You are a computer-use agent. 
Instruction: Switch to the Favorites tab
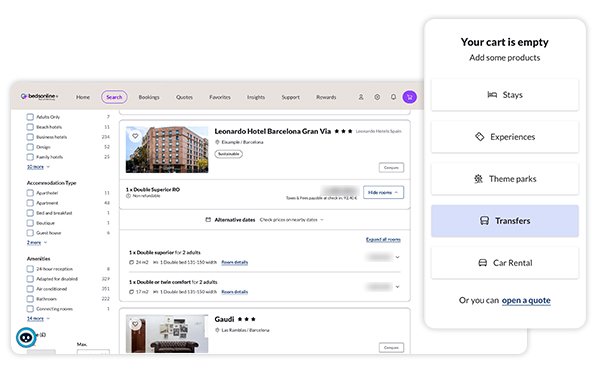[x=220, y=97]
